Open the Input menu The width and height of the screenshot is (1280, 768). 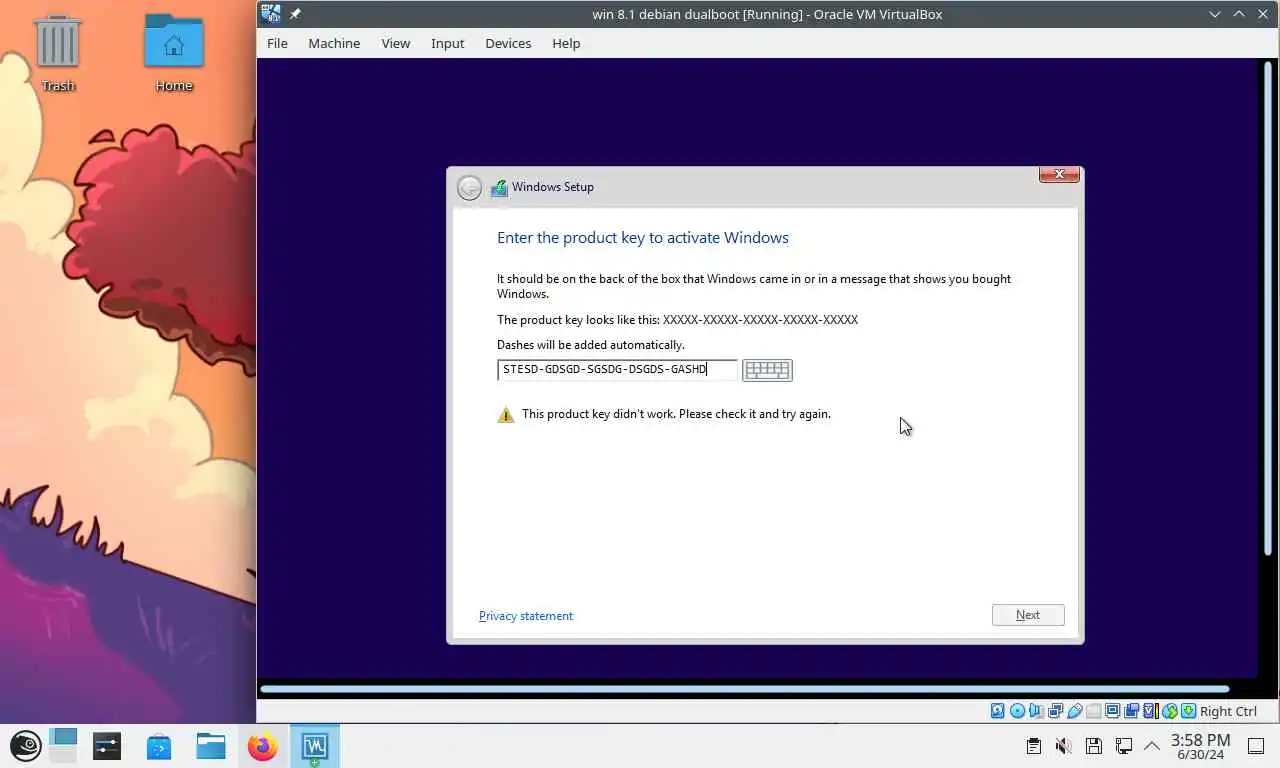coord(448,43)
